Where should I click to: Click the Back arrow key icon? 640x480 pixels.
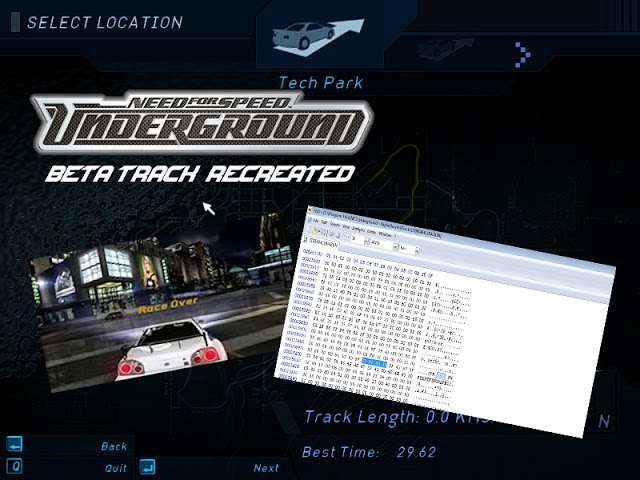[14, 444]
